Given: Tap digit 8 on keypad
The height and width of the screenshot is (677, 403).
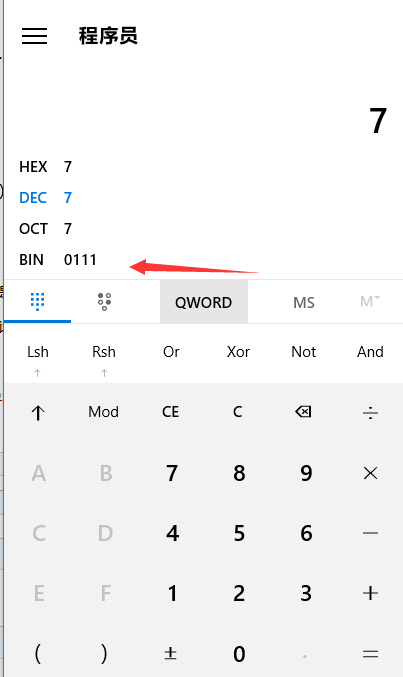Looking at the screenshot, I should (x=239, y=473).
